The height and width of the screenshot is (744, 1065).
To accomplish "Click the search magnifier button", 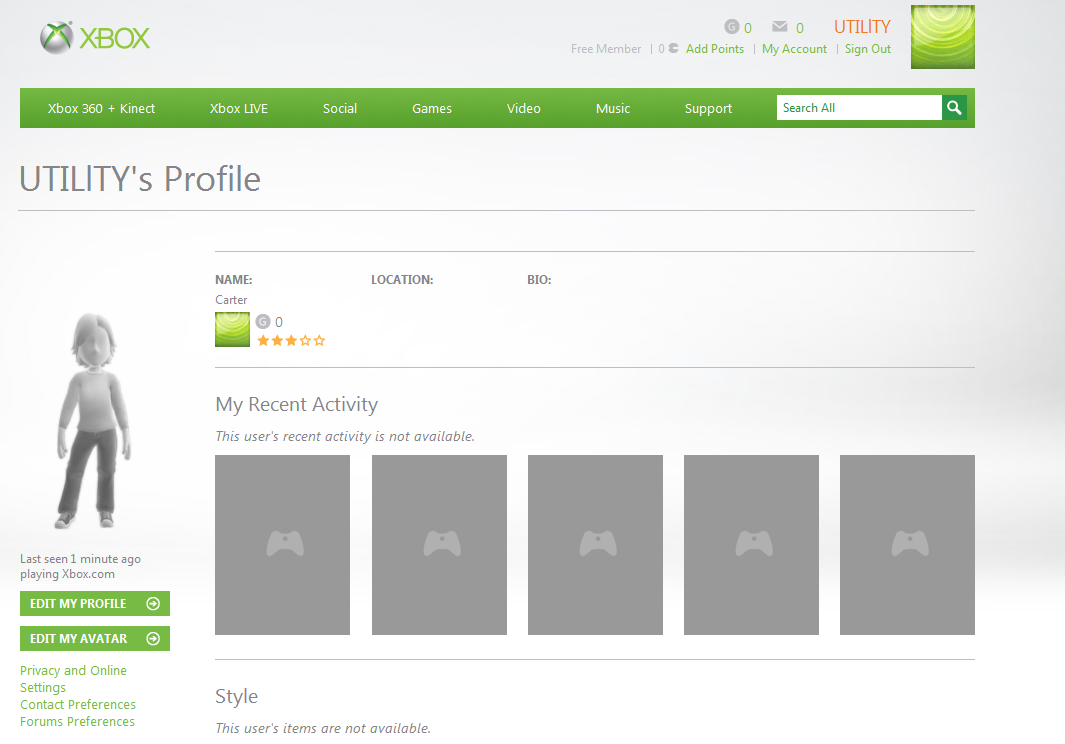I will (954, 107).
